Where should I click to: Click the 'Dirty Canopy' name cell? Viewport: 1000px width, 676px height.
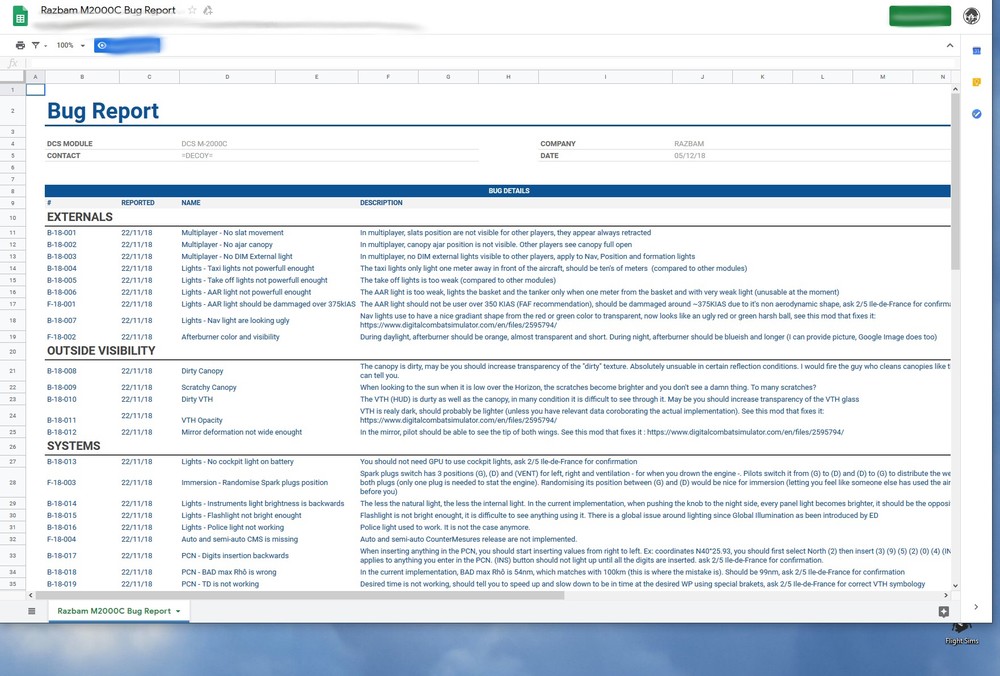tap(202, 371)
